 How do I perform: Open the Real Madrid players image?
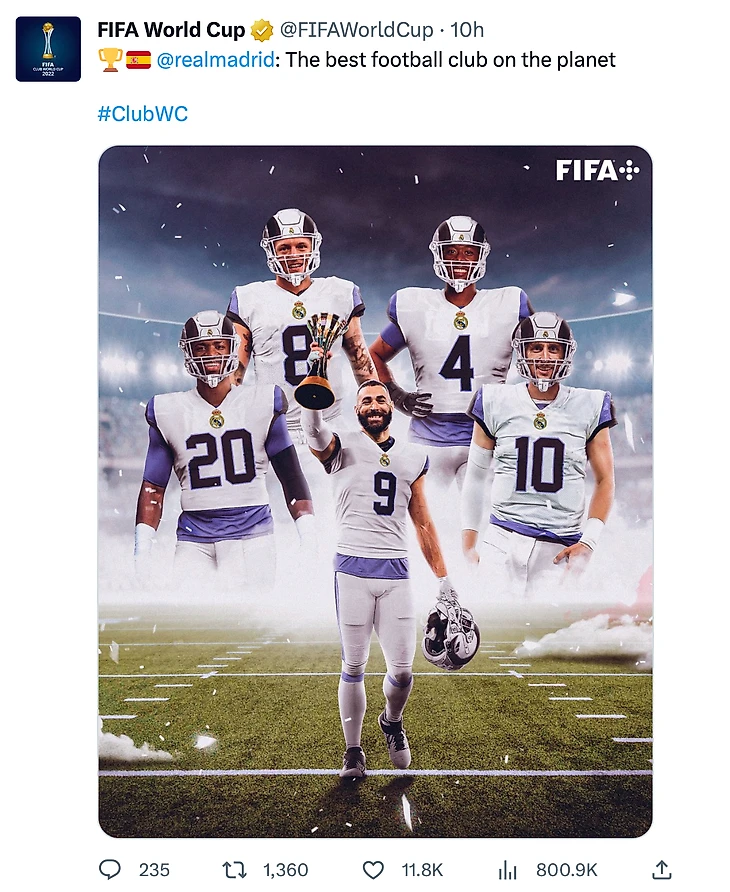(376, 492)
